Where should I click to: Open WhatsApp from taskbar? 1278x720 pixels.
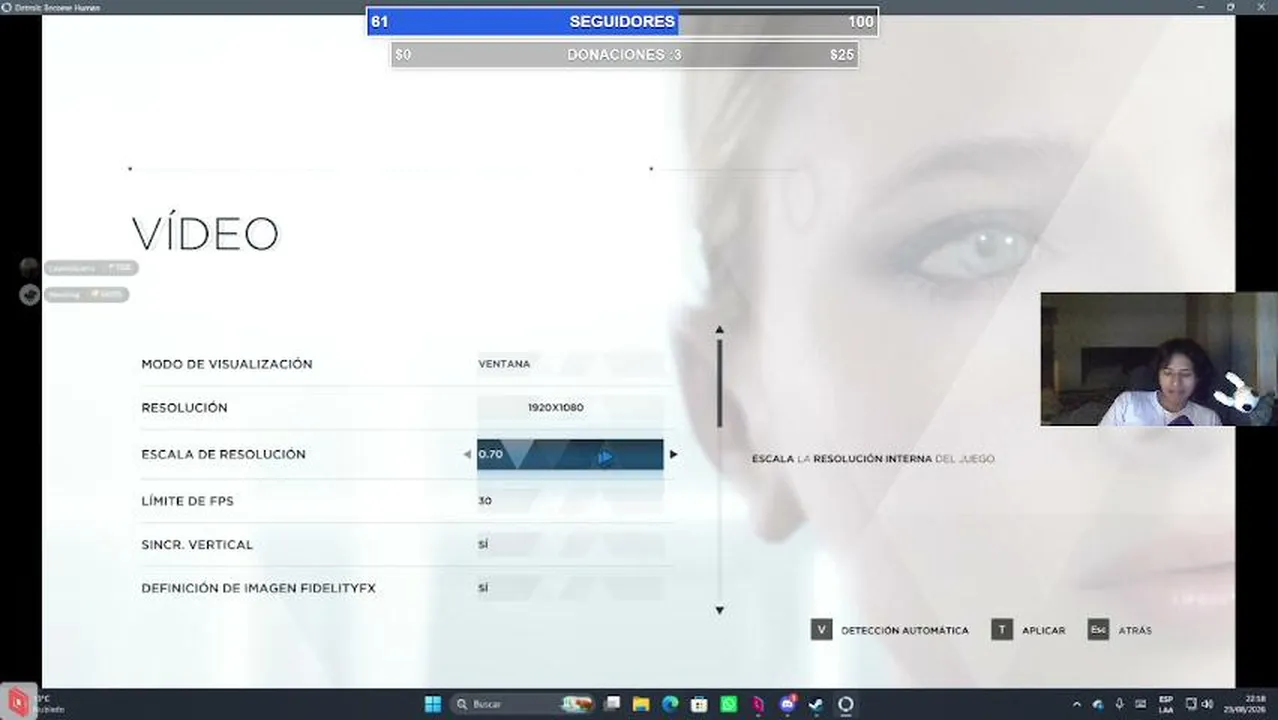point(729,704)
